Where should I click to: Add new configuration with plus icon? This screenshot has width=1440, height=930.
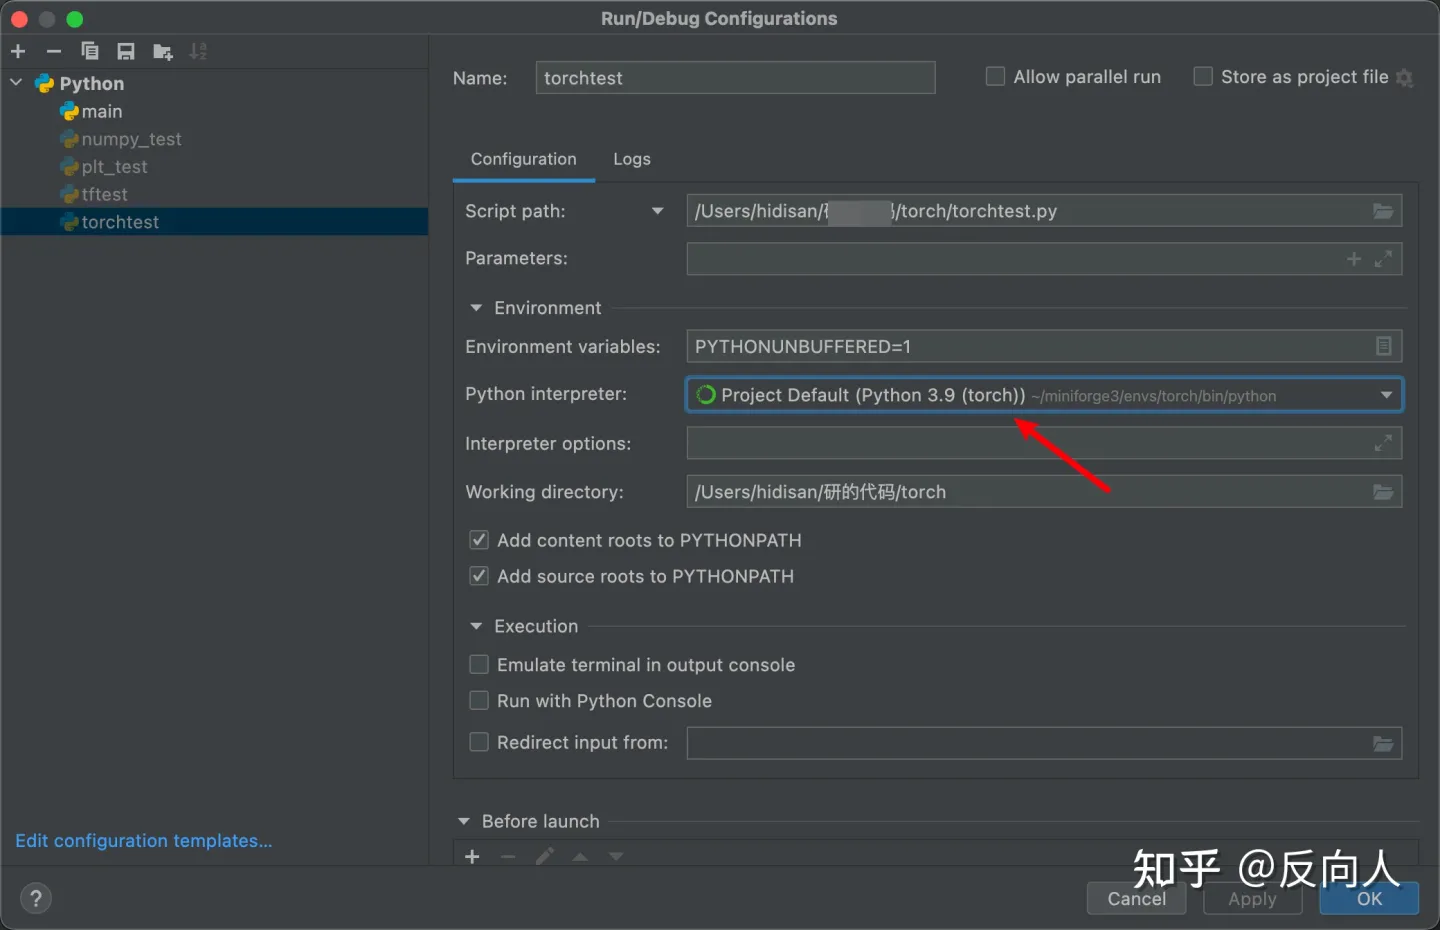18,51
